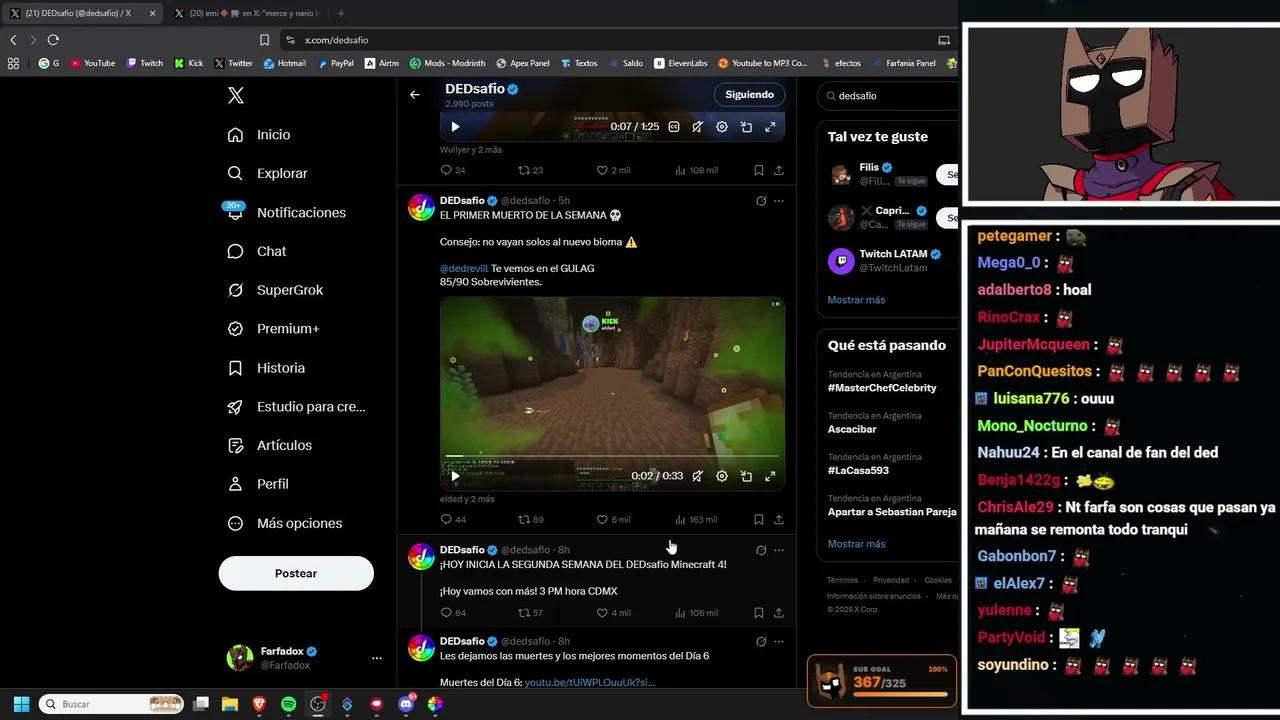The width and height of the screenshot is (1280, 720).
Task: Play the top video at 0:07 / 1:25
Action: [x=455, y=127]
